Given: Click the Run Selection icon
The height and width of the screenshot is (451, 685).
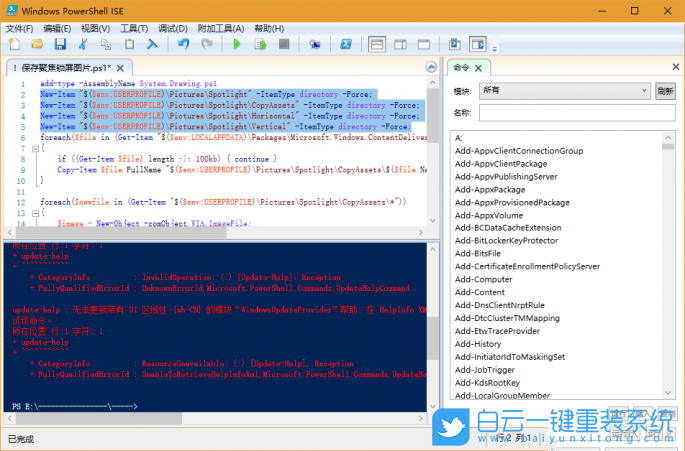Looking at the screenshot, I should 260,45.
